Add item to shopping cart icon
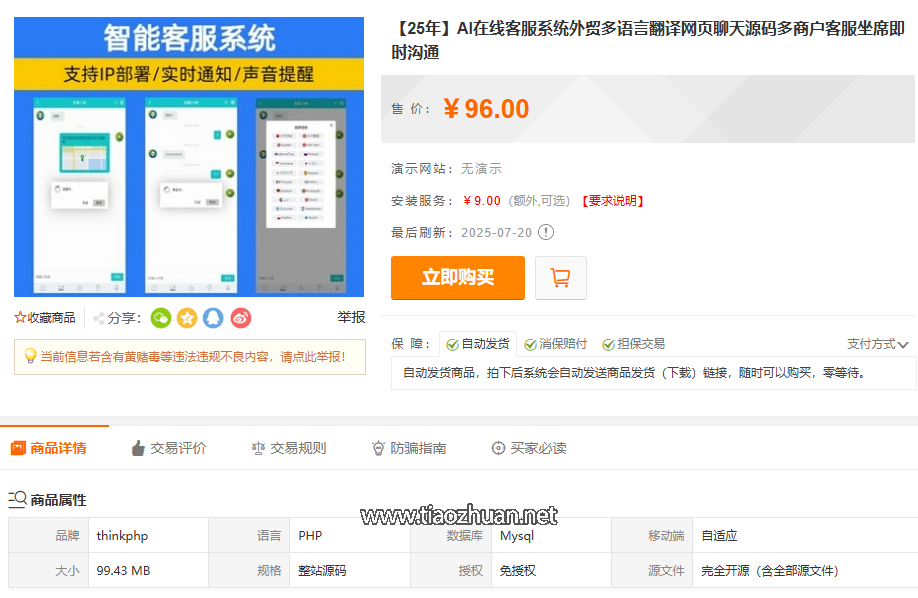Image resolution: width=918 pixels, height=598 pixels. (x=560, y=278)
